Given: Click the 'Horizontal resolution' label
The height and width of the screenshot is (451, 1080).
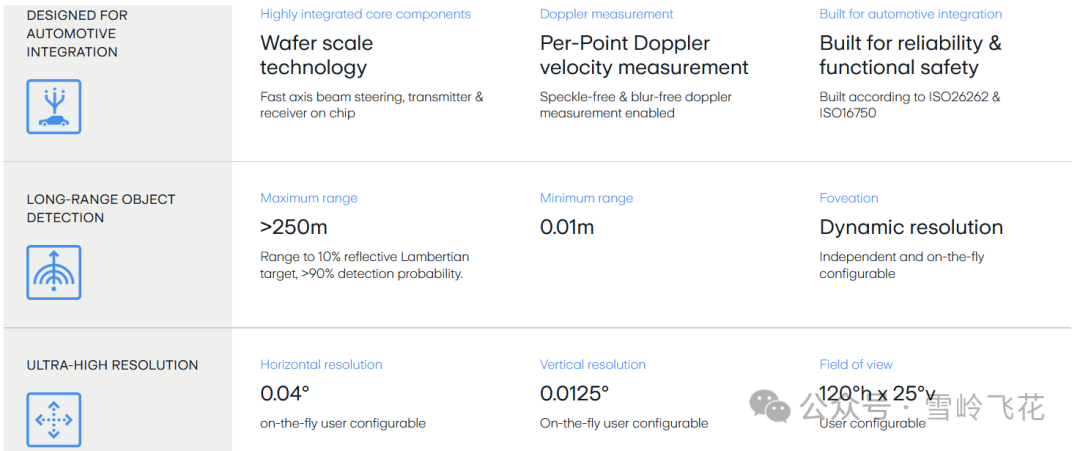Looking at the screenshot, I should coord(321,364).
